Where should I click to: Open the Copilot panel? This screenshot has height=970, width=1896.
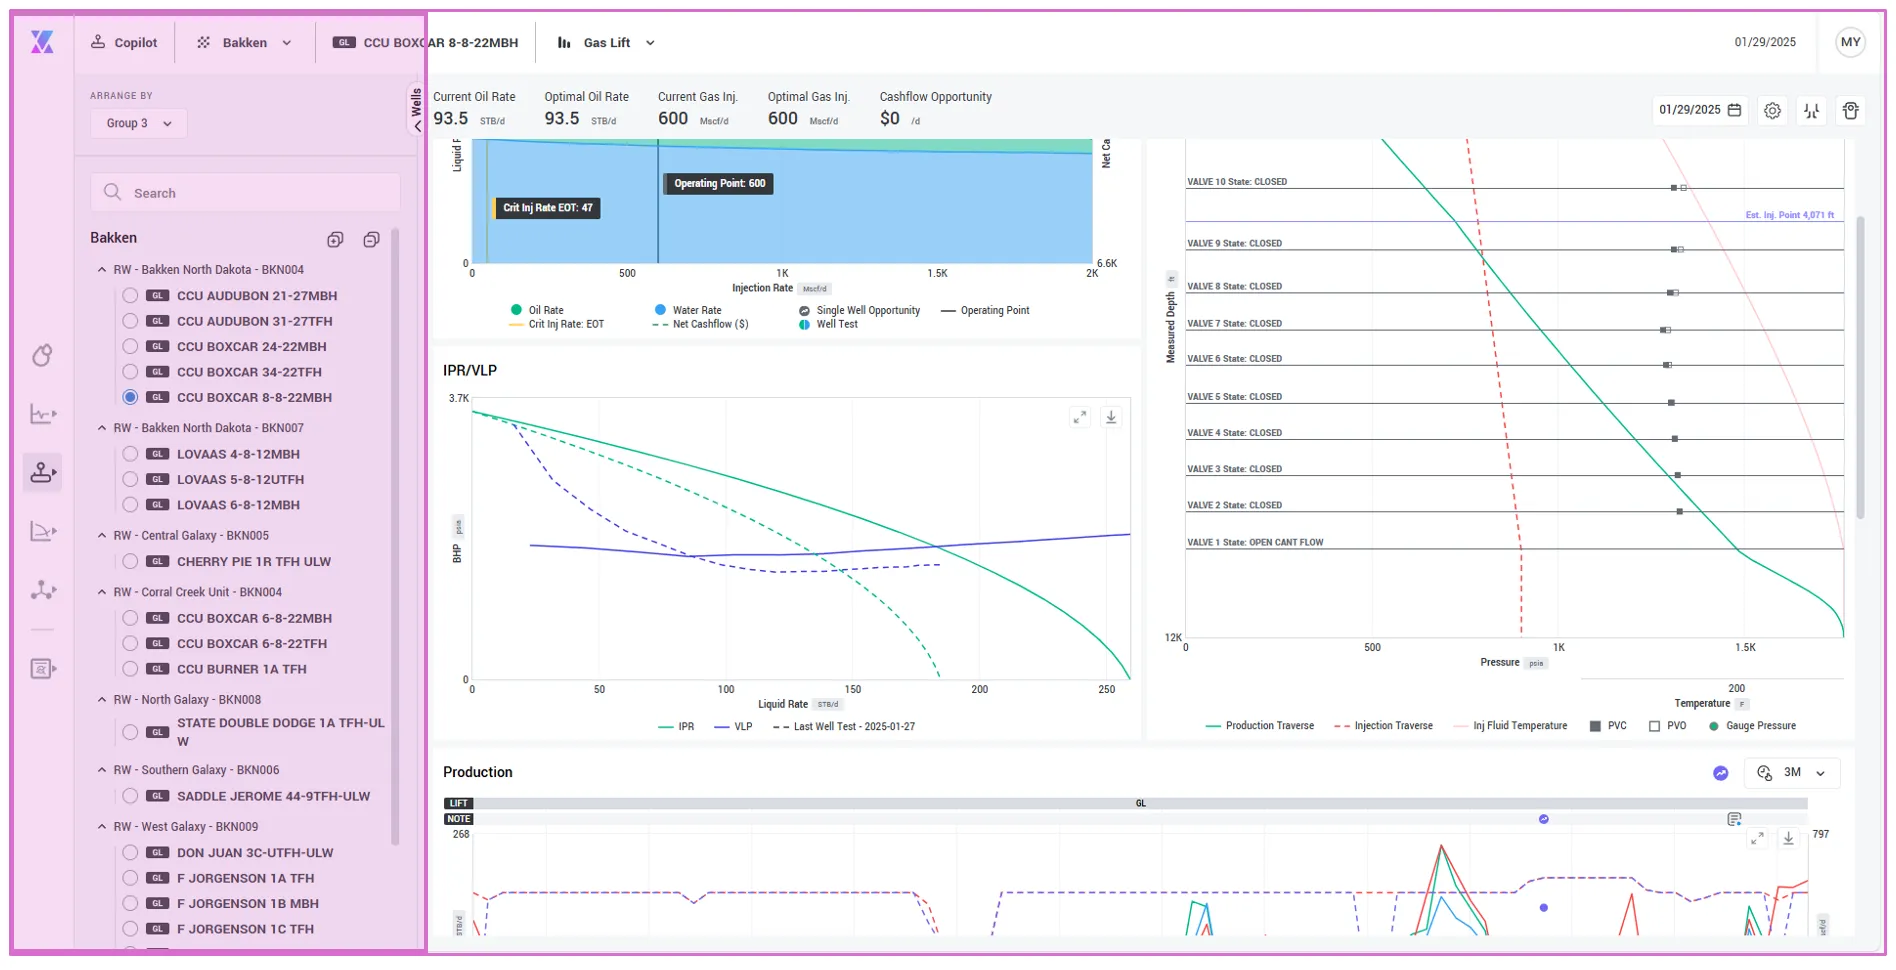coord(124,42)
